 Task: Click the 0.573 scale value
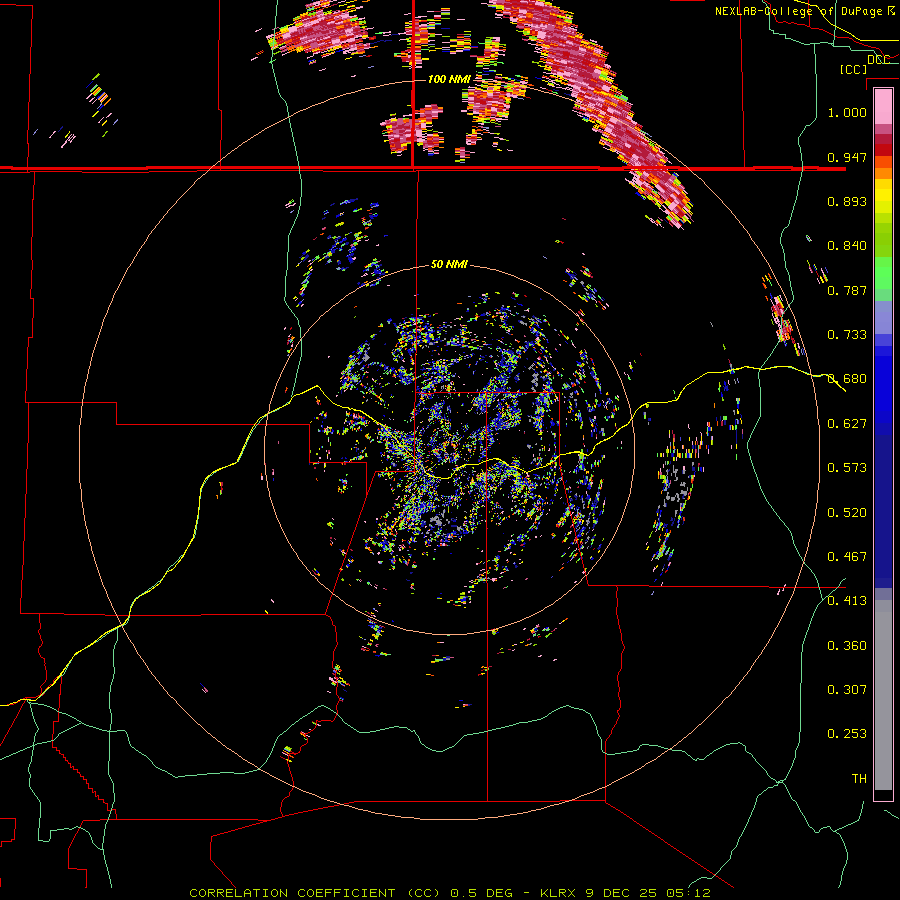pos(847,468)
